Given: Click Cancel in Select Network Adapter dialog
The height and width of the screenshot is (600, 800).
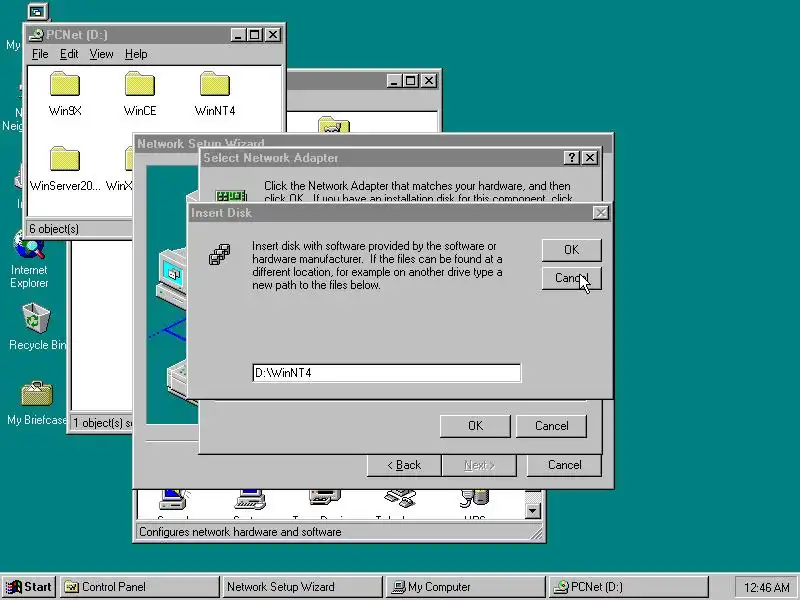Looking at the screenshot, I should click(x=552, y=426).
